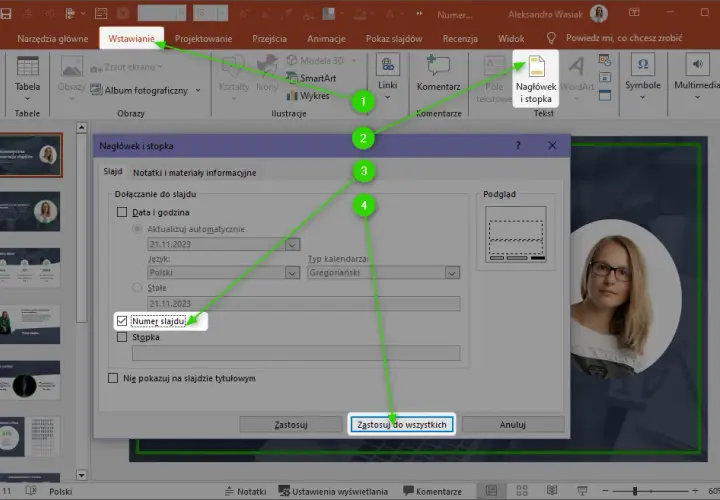Check Nie pokazuj na slajdzie tytułowym
This screenshot has width=720, height=500.
[x=113, y=378]
